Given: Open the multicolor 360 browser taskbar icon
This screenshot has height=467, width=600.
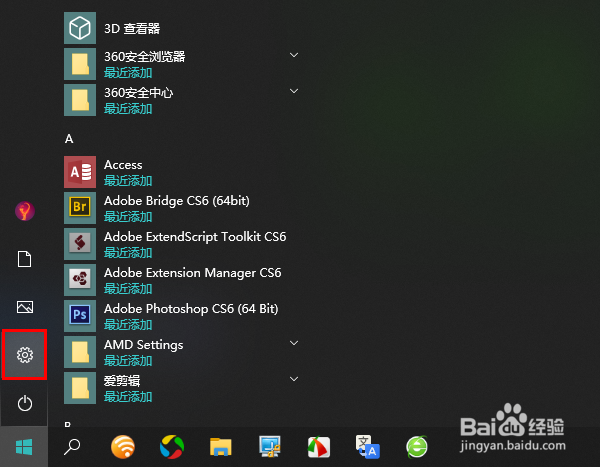Looking at the screenshot, I should tap(172, 447).
